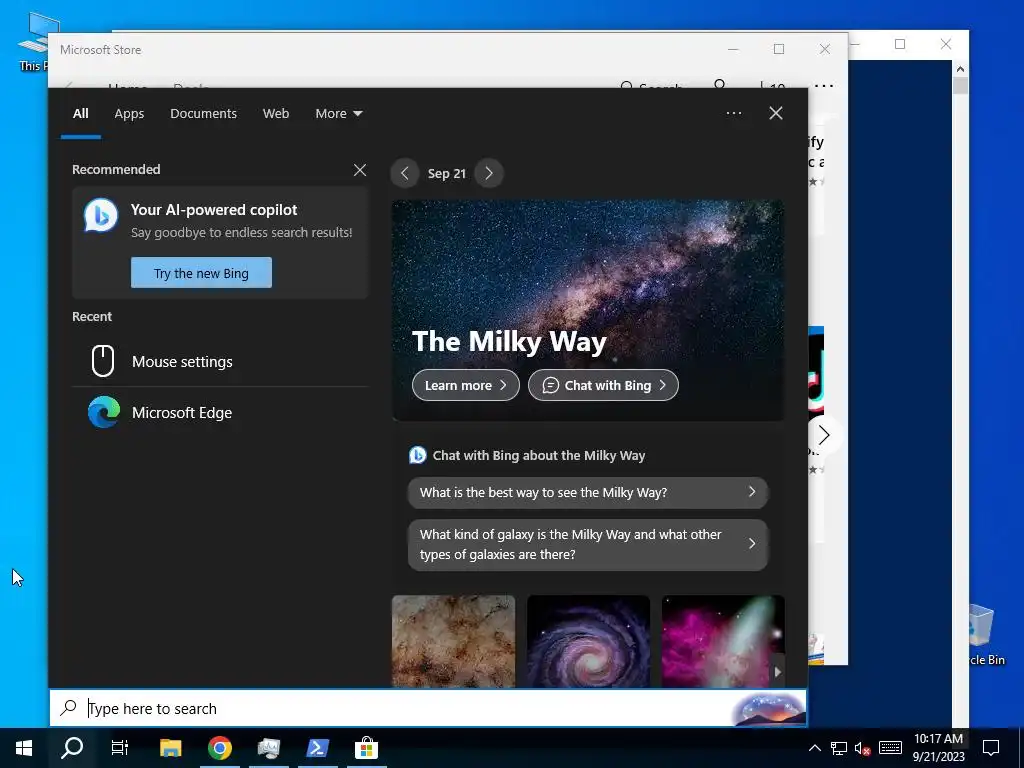The image size is (1024, 768).
Task: Click the Sep 21 date label
Action: (447, 174)
